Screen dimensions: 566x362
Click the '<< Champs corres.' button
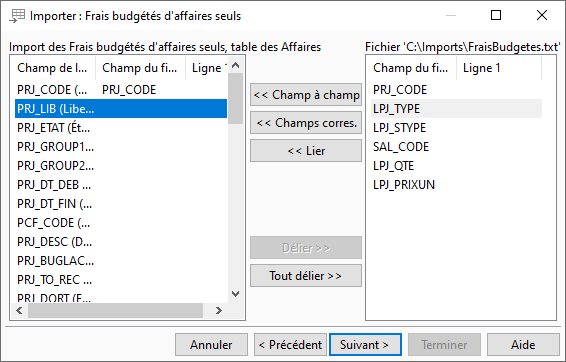coord(306,123)
